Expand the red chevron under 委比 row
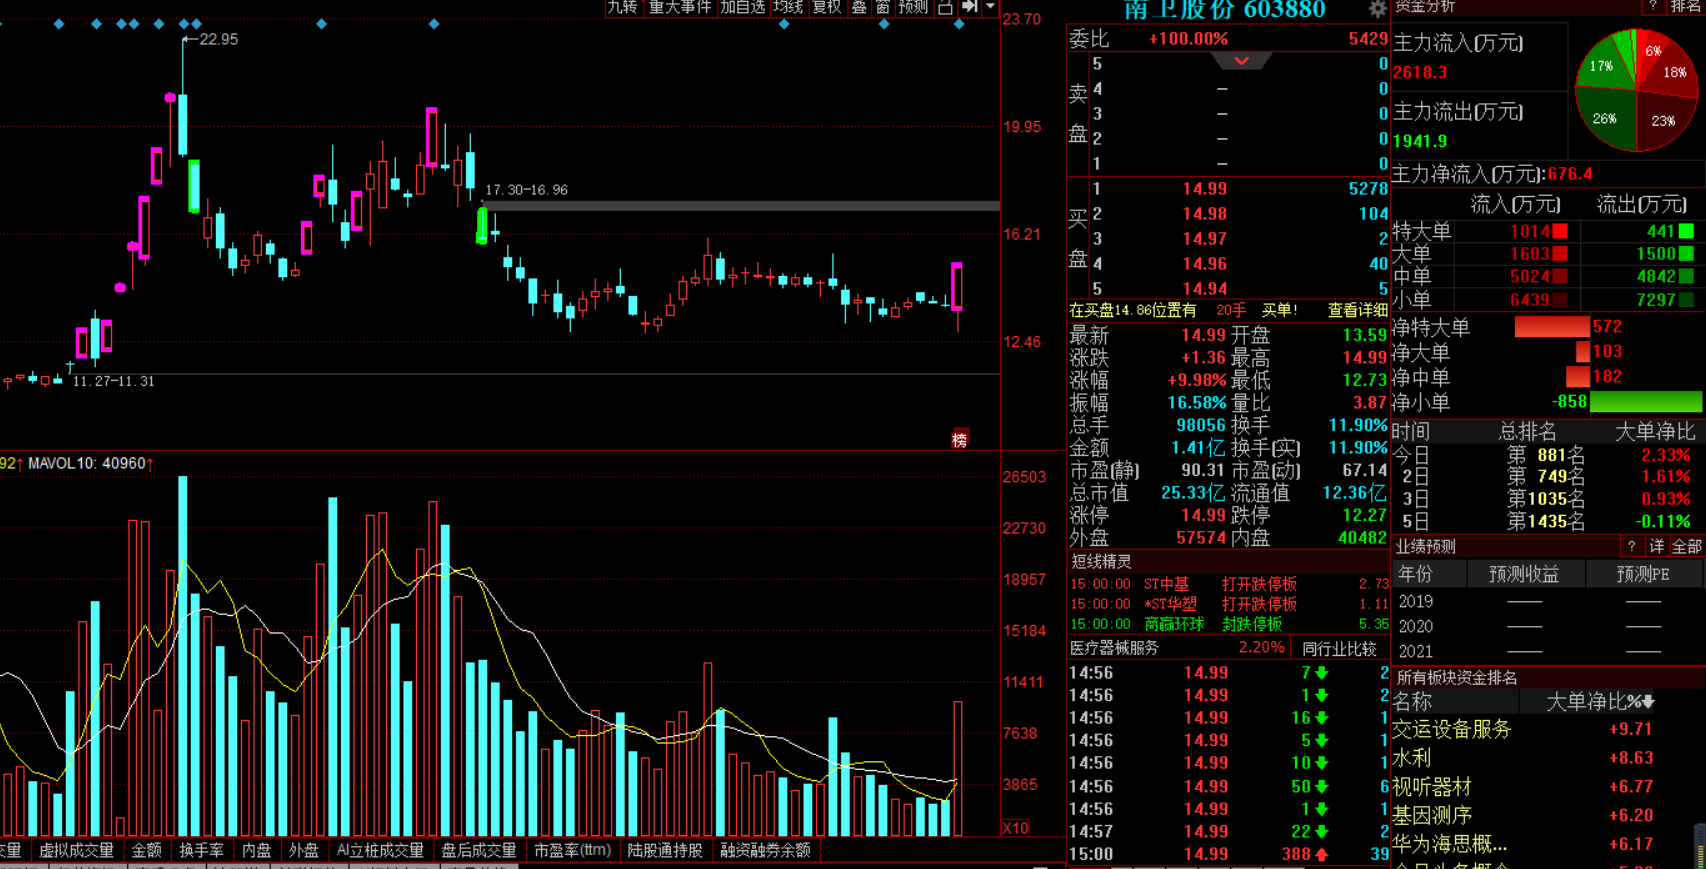 coord(1241,61)
